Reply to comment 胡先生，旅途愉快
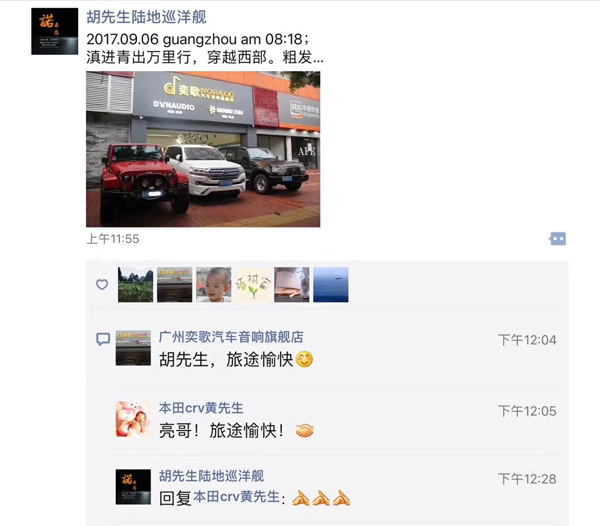This screenshot has width=600, height=526. (x=236, y=360)
